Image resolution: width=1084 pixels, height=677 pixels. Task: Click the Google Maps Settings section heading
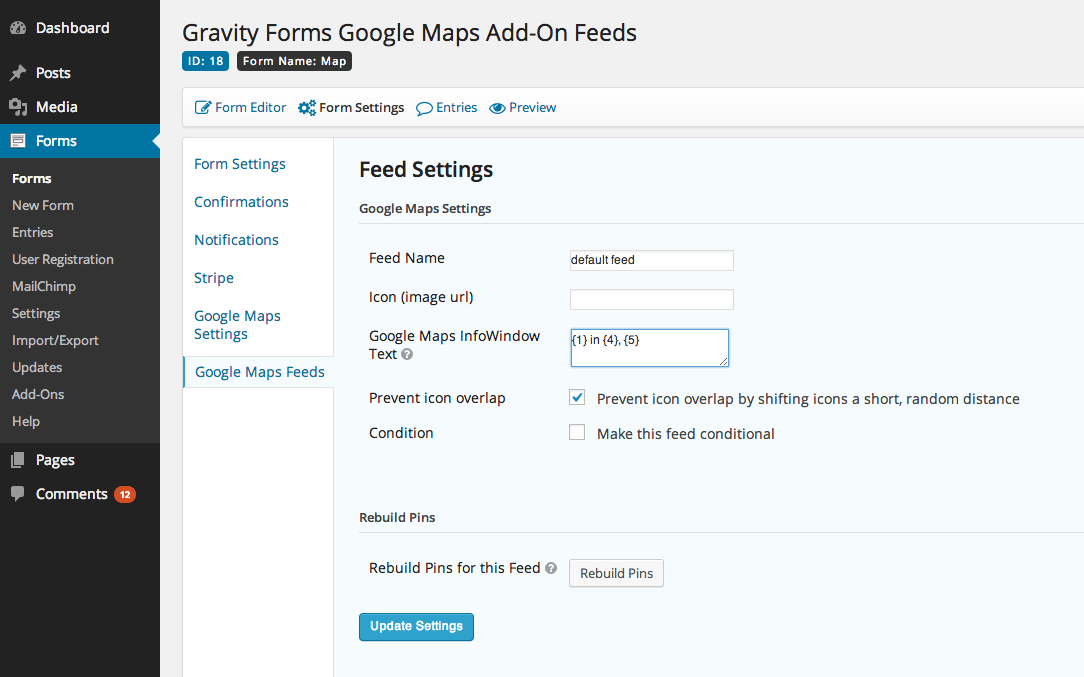point(425,209)
